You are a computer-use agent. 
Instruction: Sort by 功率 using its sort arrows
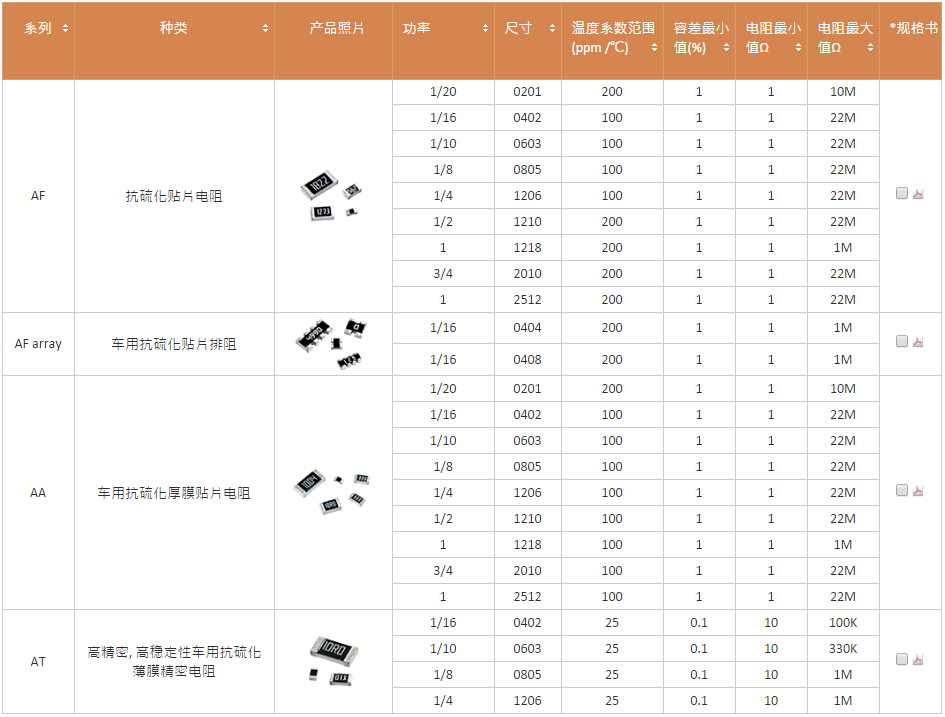pos(485,29)
